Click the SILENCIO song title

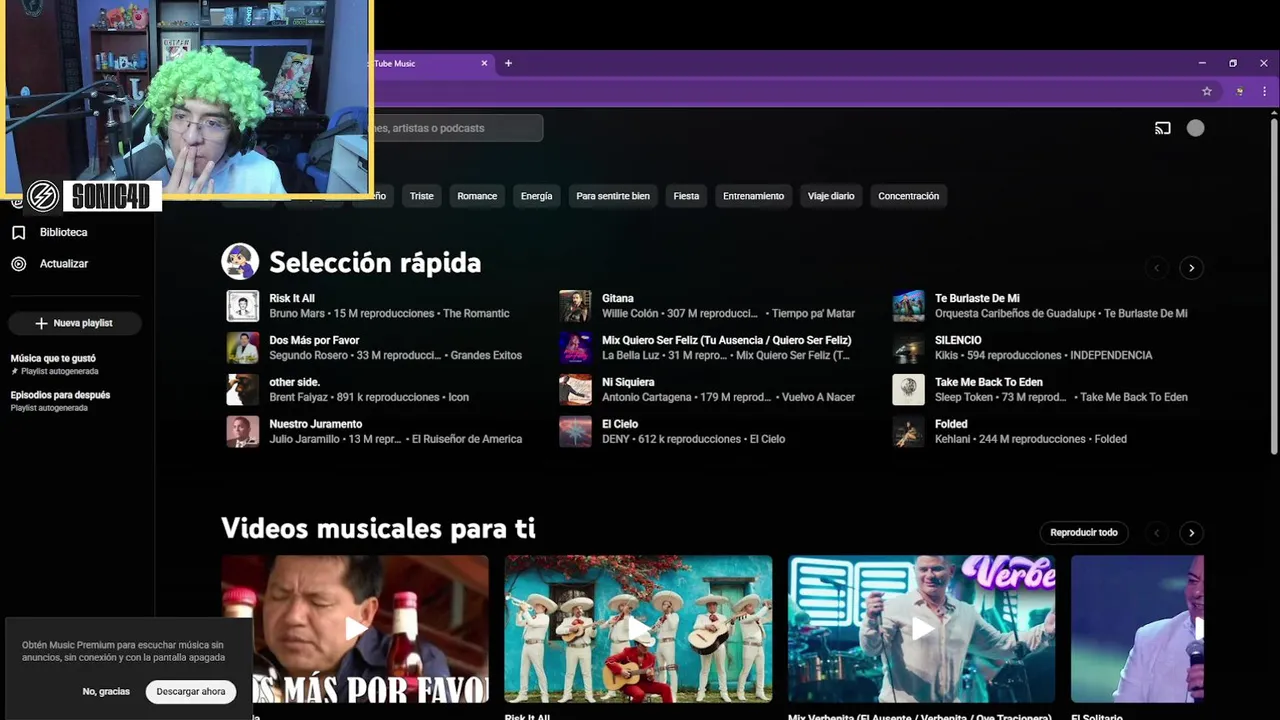[958, 340]
